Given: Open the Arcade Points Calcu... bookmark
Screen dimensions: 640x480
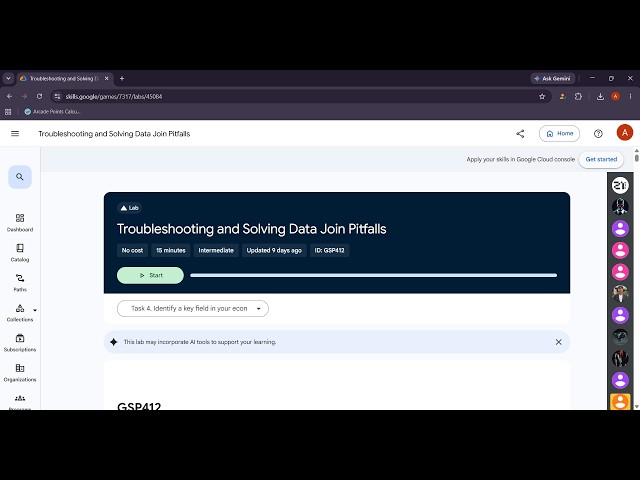Looking at the screenshot, I should tap(52, 112).
